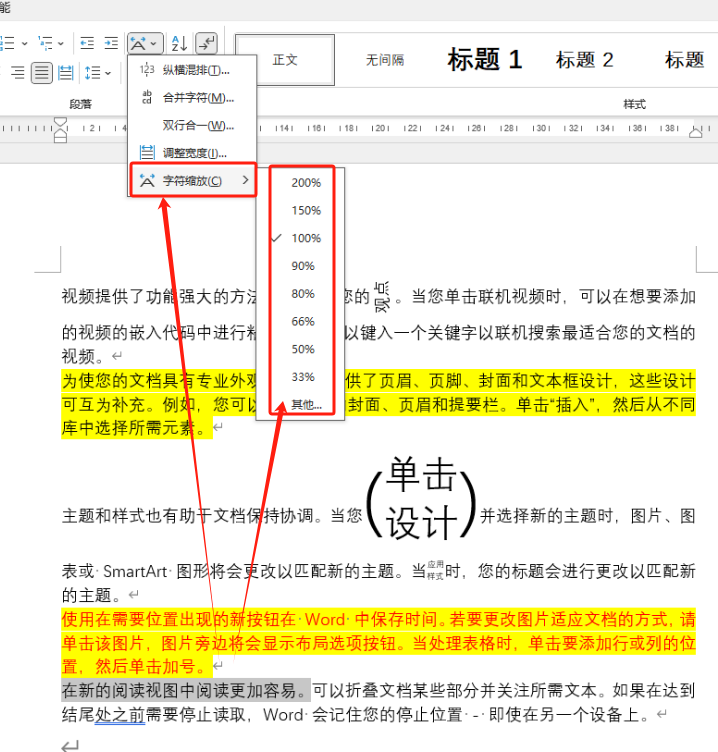
Task: Set character scaling to 200%
Action: 306,183
